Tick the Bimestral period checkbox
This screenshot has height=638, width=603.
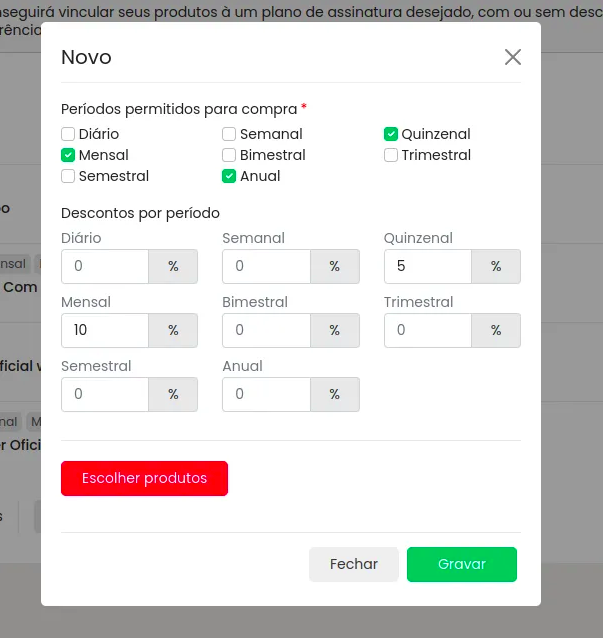tap(229, 155)
